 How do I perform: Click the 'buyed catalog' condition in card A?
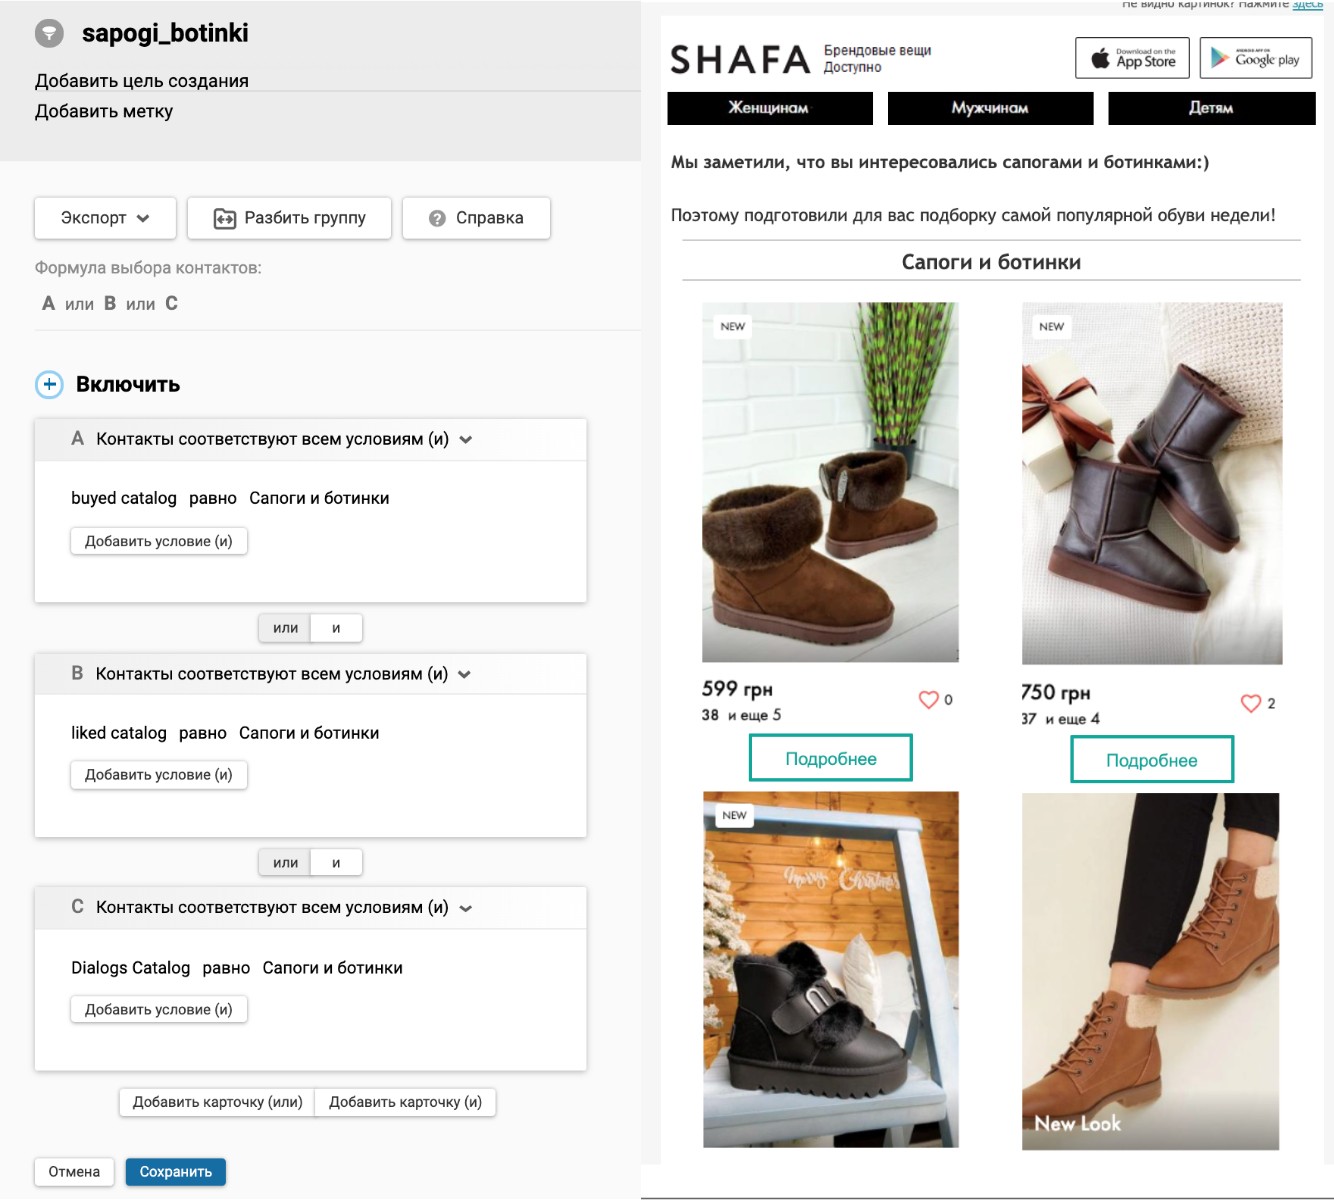124,498
